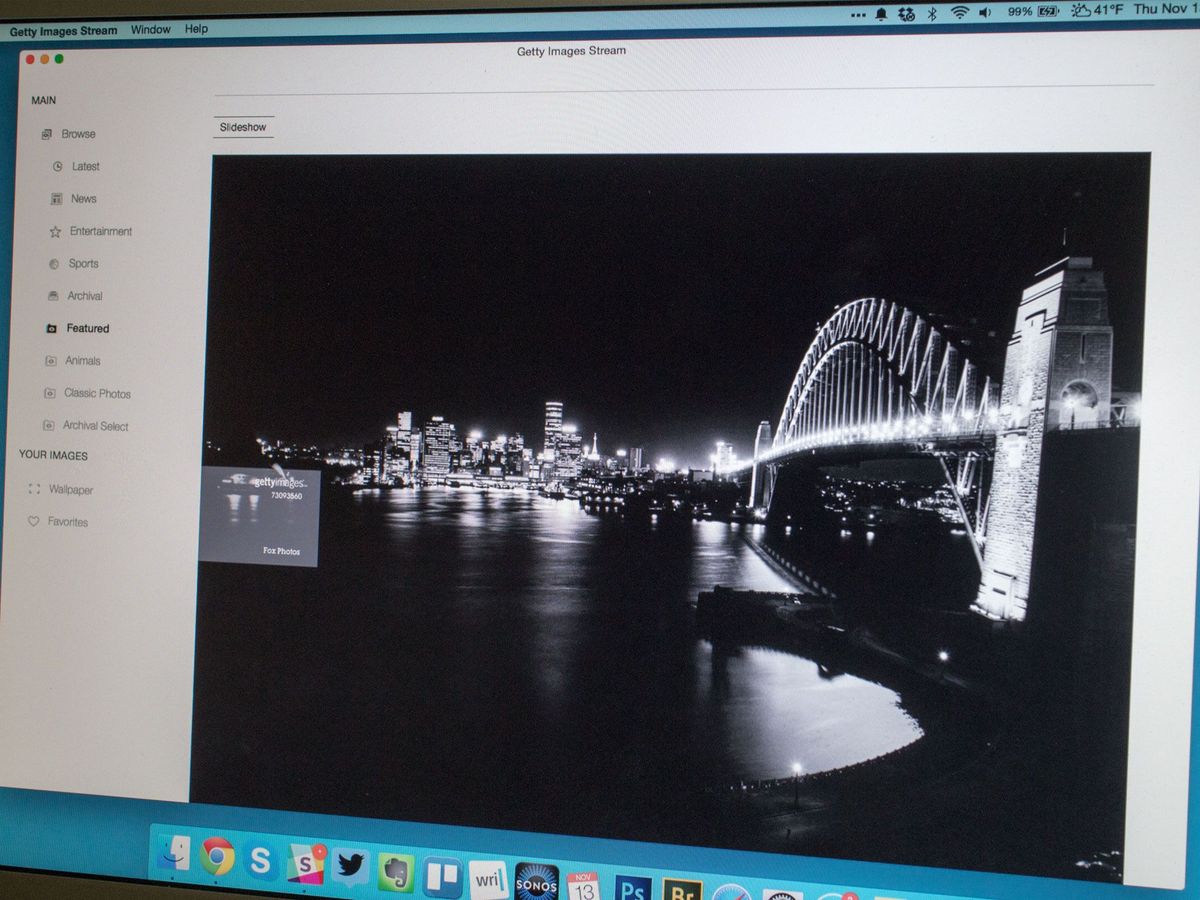Open the Window menu

[150, 31]
